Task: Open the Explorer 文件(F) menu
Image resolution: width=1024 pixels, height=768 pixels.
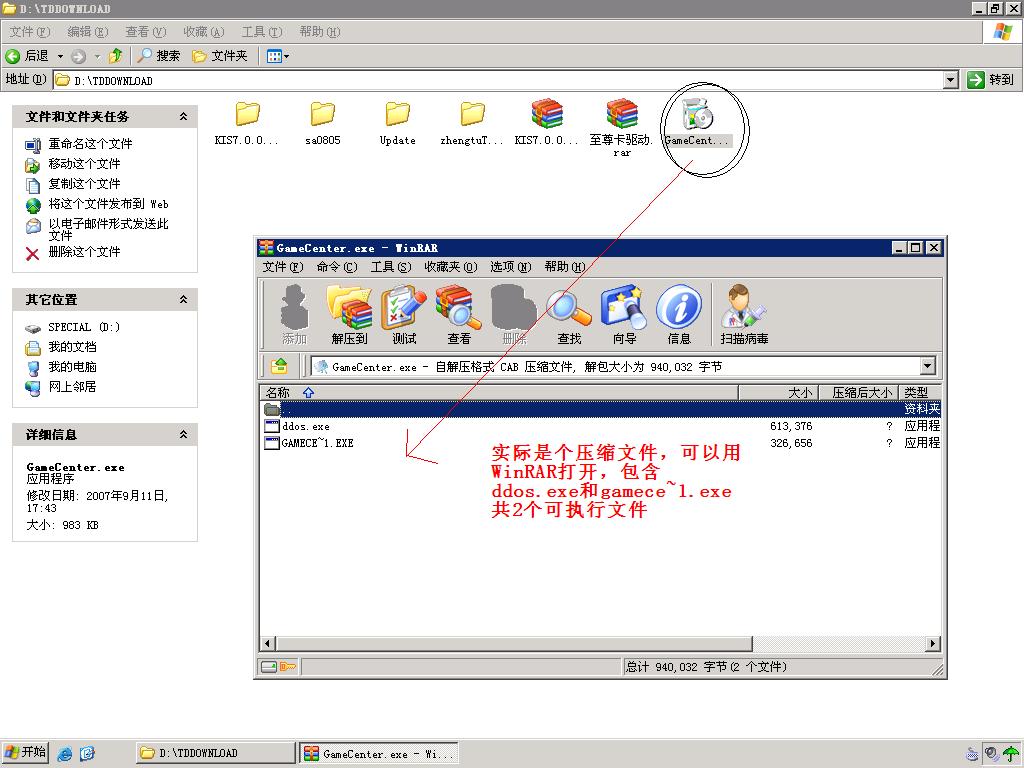Action: [x=29, y=31]
